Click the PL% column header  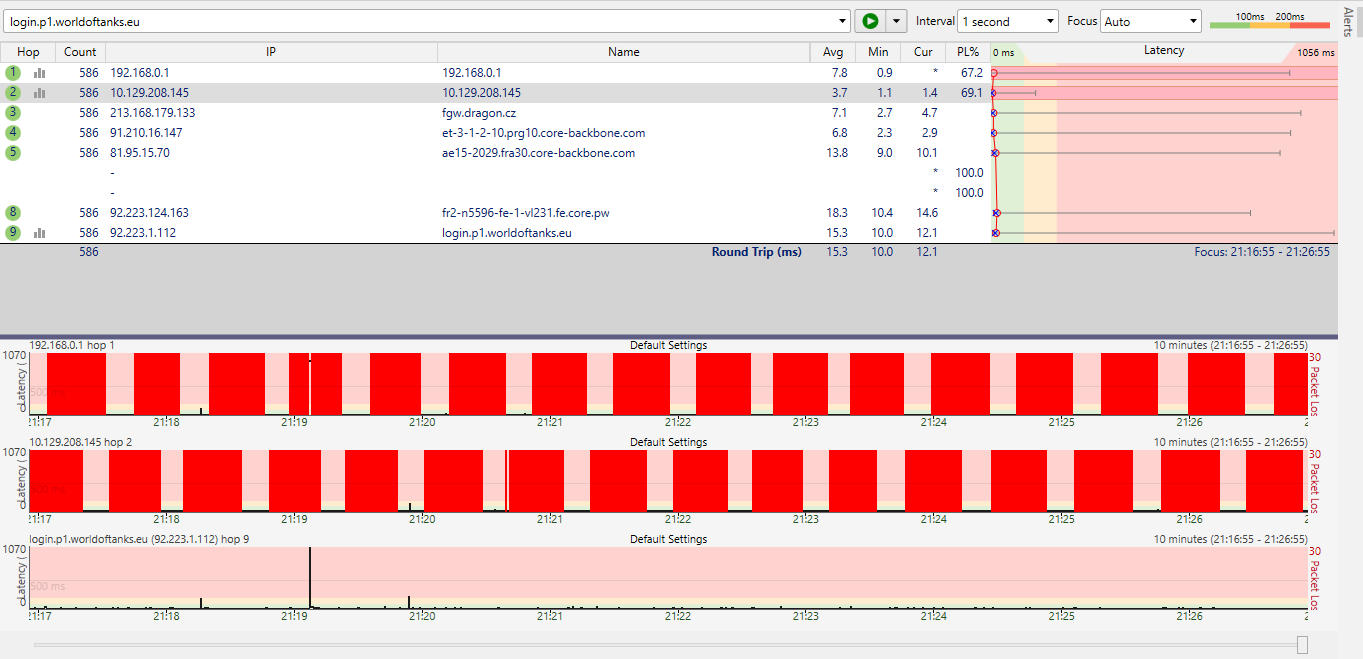coord(967,52)
